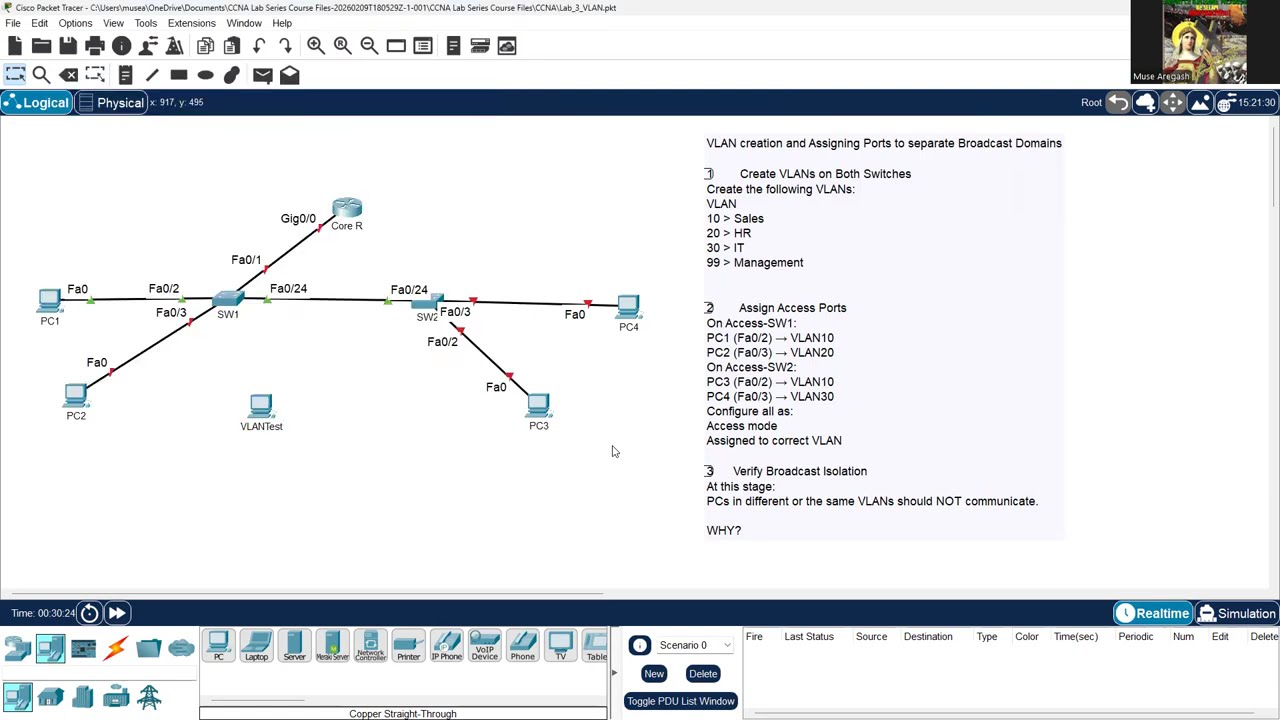Print using the printer icon
This screenshot has width=1280, height=720.
click(95, 46)
